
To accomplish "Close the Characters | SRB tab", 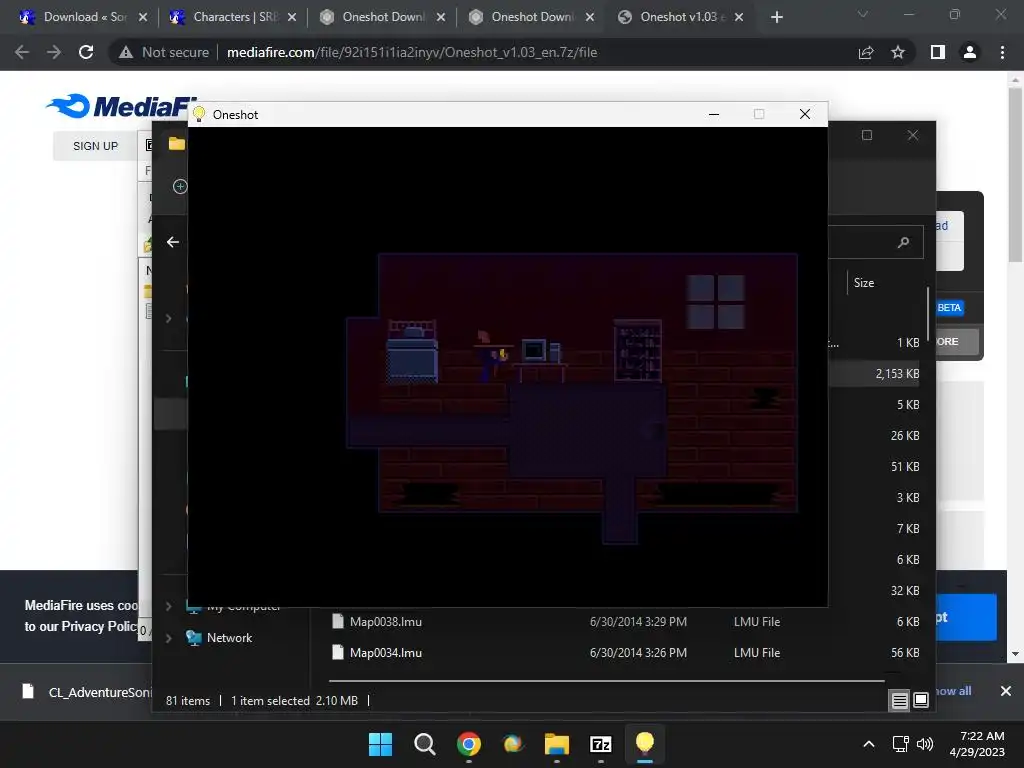I will (292, 17).
